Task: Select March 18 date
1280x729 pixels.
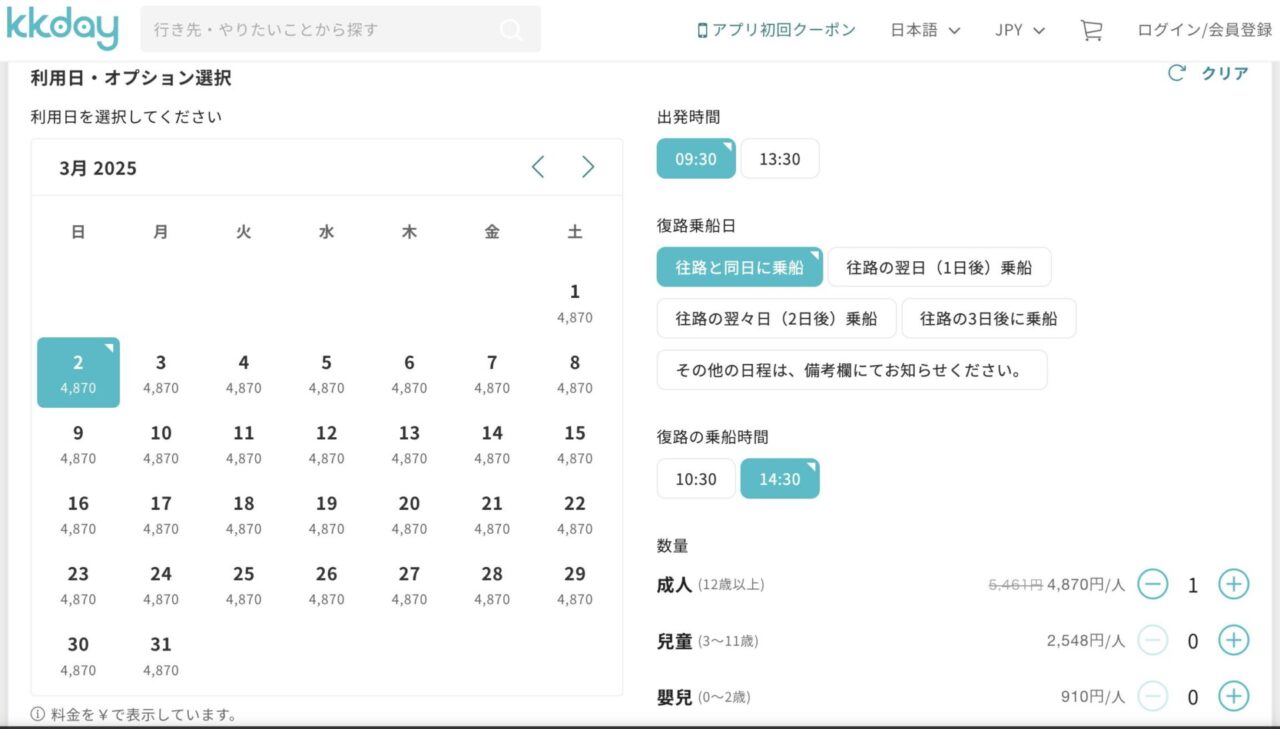Action: (x=244, y=514)
